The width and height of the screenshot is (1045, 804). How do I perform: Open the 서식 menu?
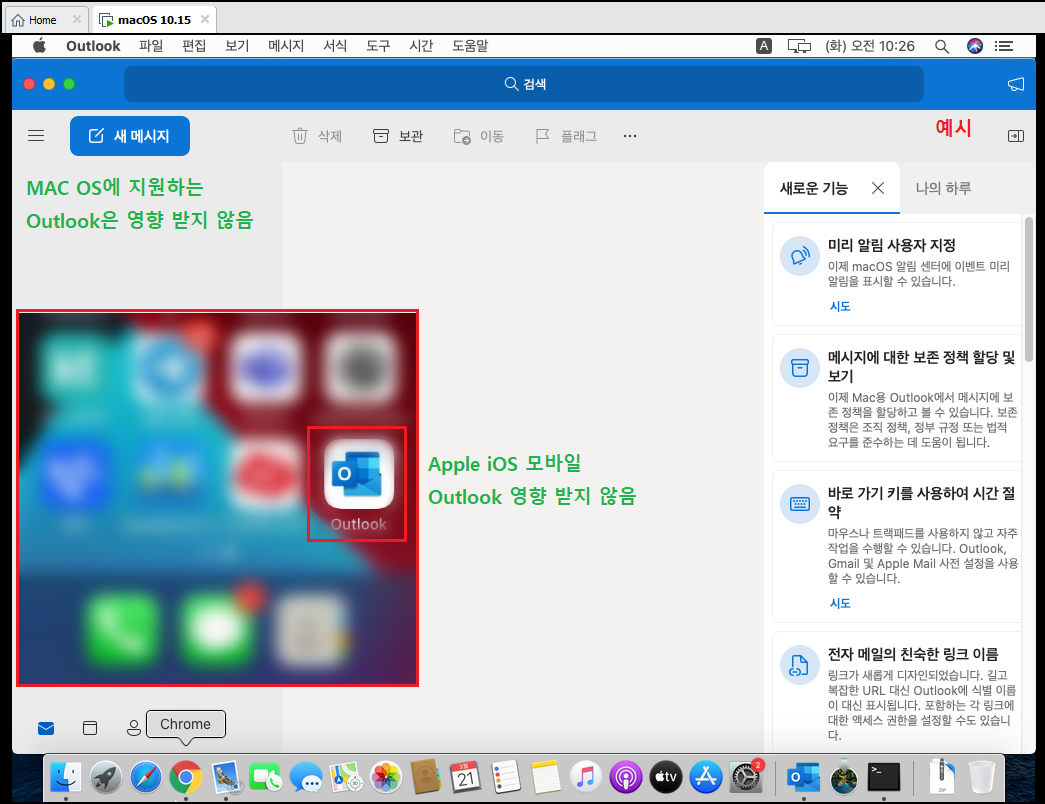click(x=335, y=46)
